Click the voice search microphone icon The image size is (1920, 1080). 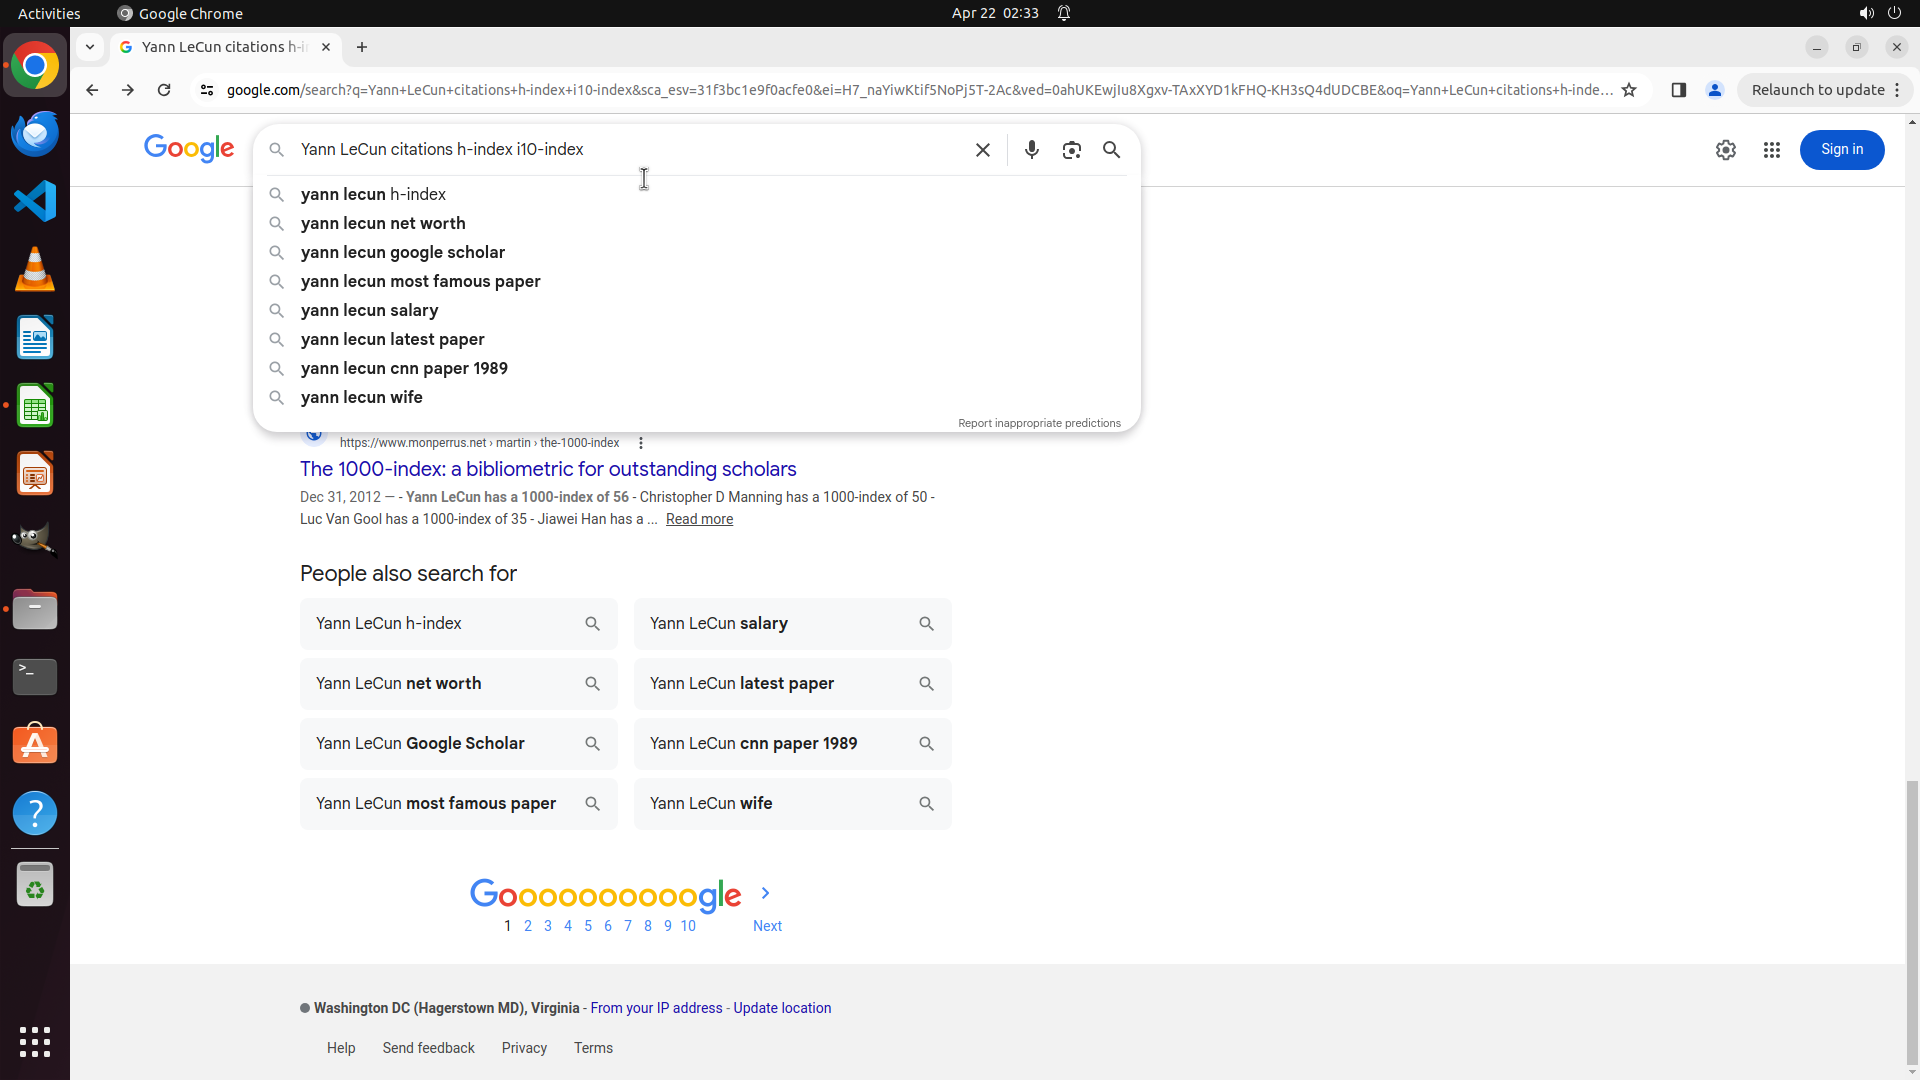point(1031,150)
